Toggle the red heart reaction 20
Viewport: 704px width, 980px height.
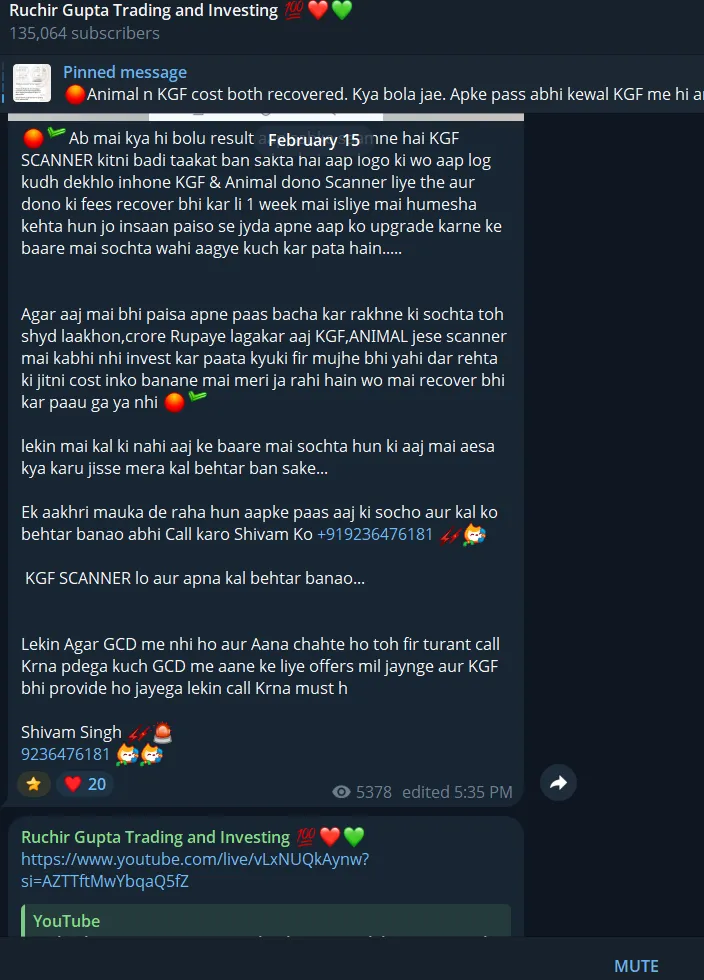pyautogui.click(x=85, y=784)
